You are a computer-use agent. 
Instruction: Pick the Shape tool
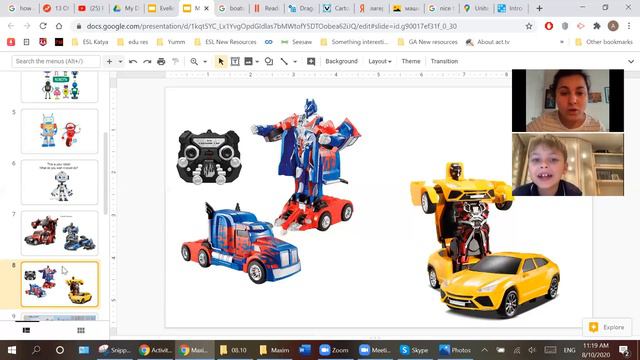(269, 62)
